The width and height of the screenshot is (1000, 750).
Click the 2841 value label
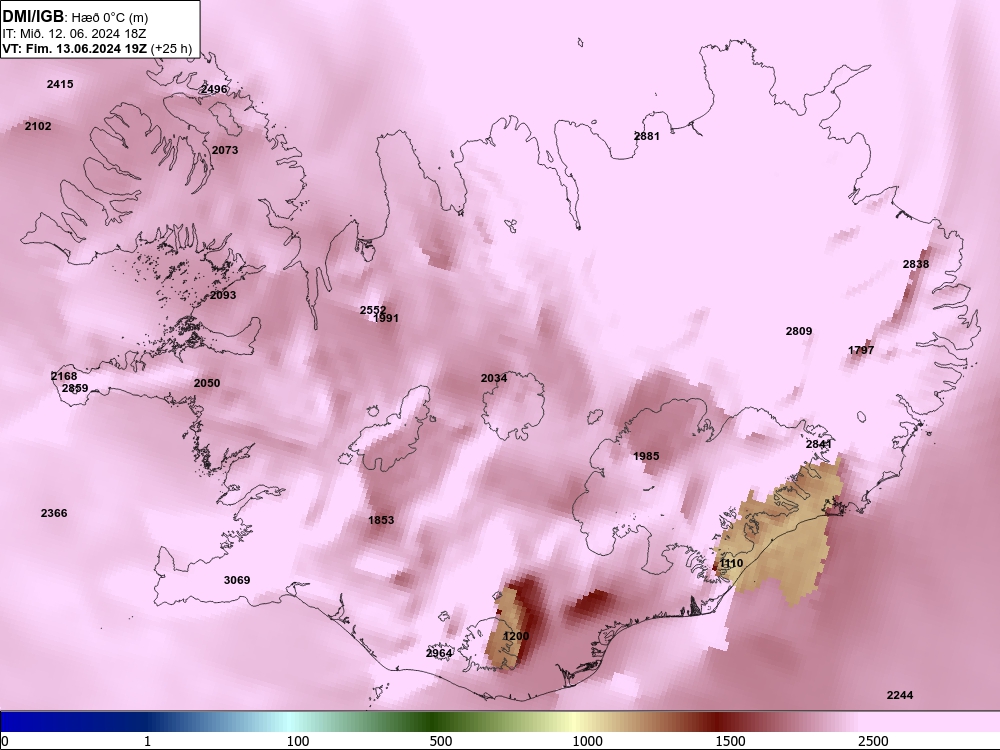pos(818,445)
